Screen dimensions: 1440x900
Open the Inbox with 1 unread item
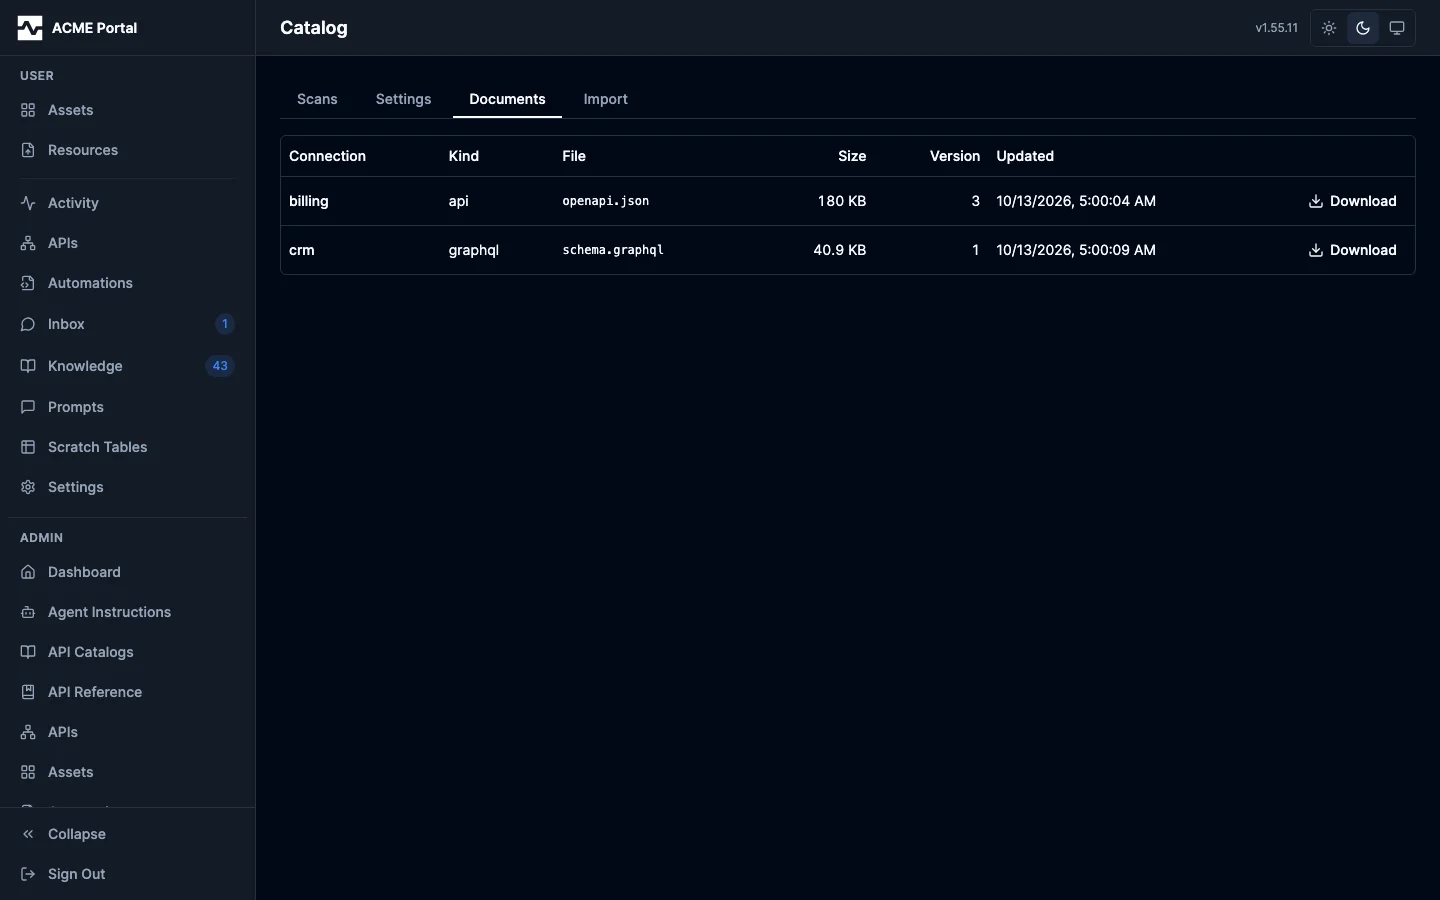point(127,324)
